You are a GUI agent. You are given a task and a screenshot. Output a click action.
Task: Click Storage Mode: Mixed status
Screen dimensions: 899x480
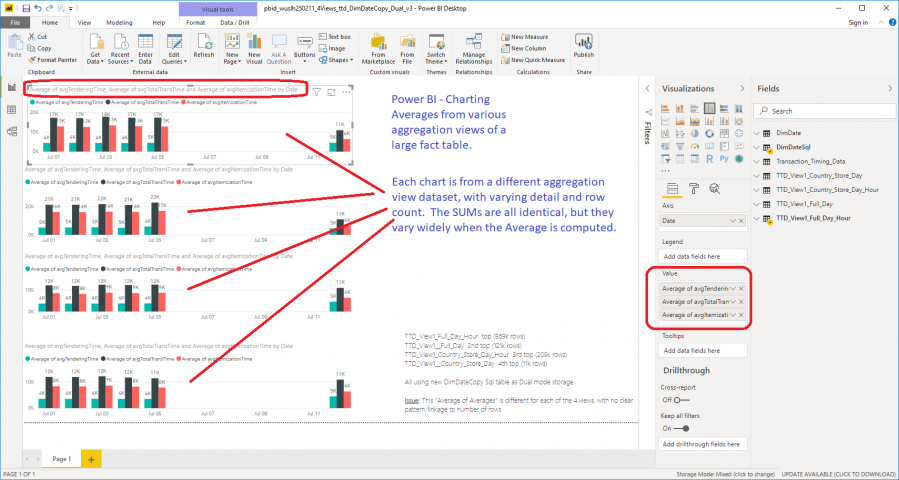726,474
